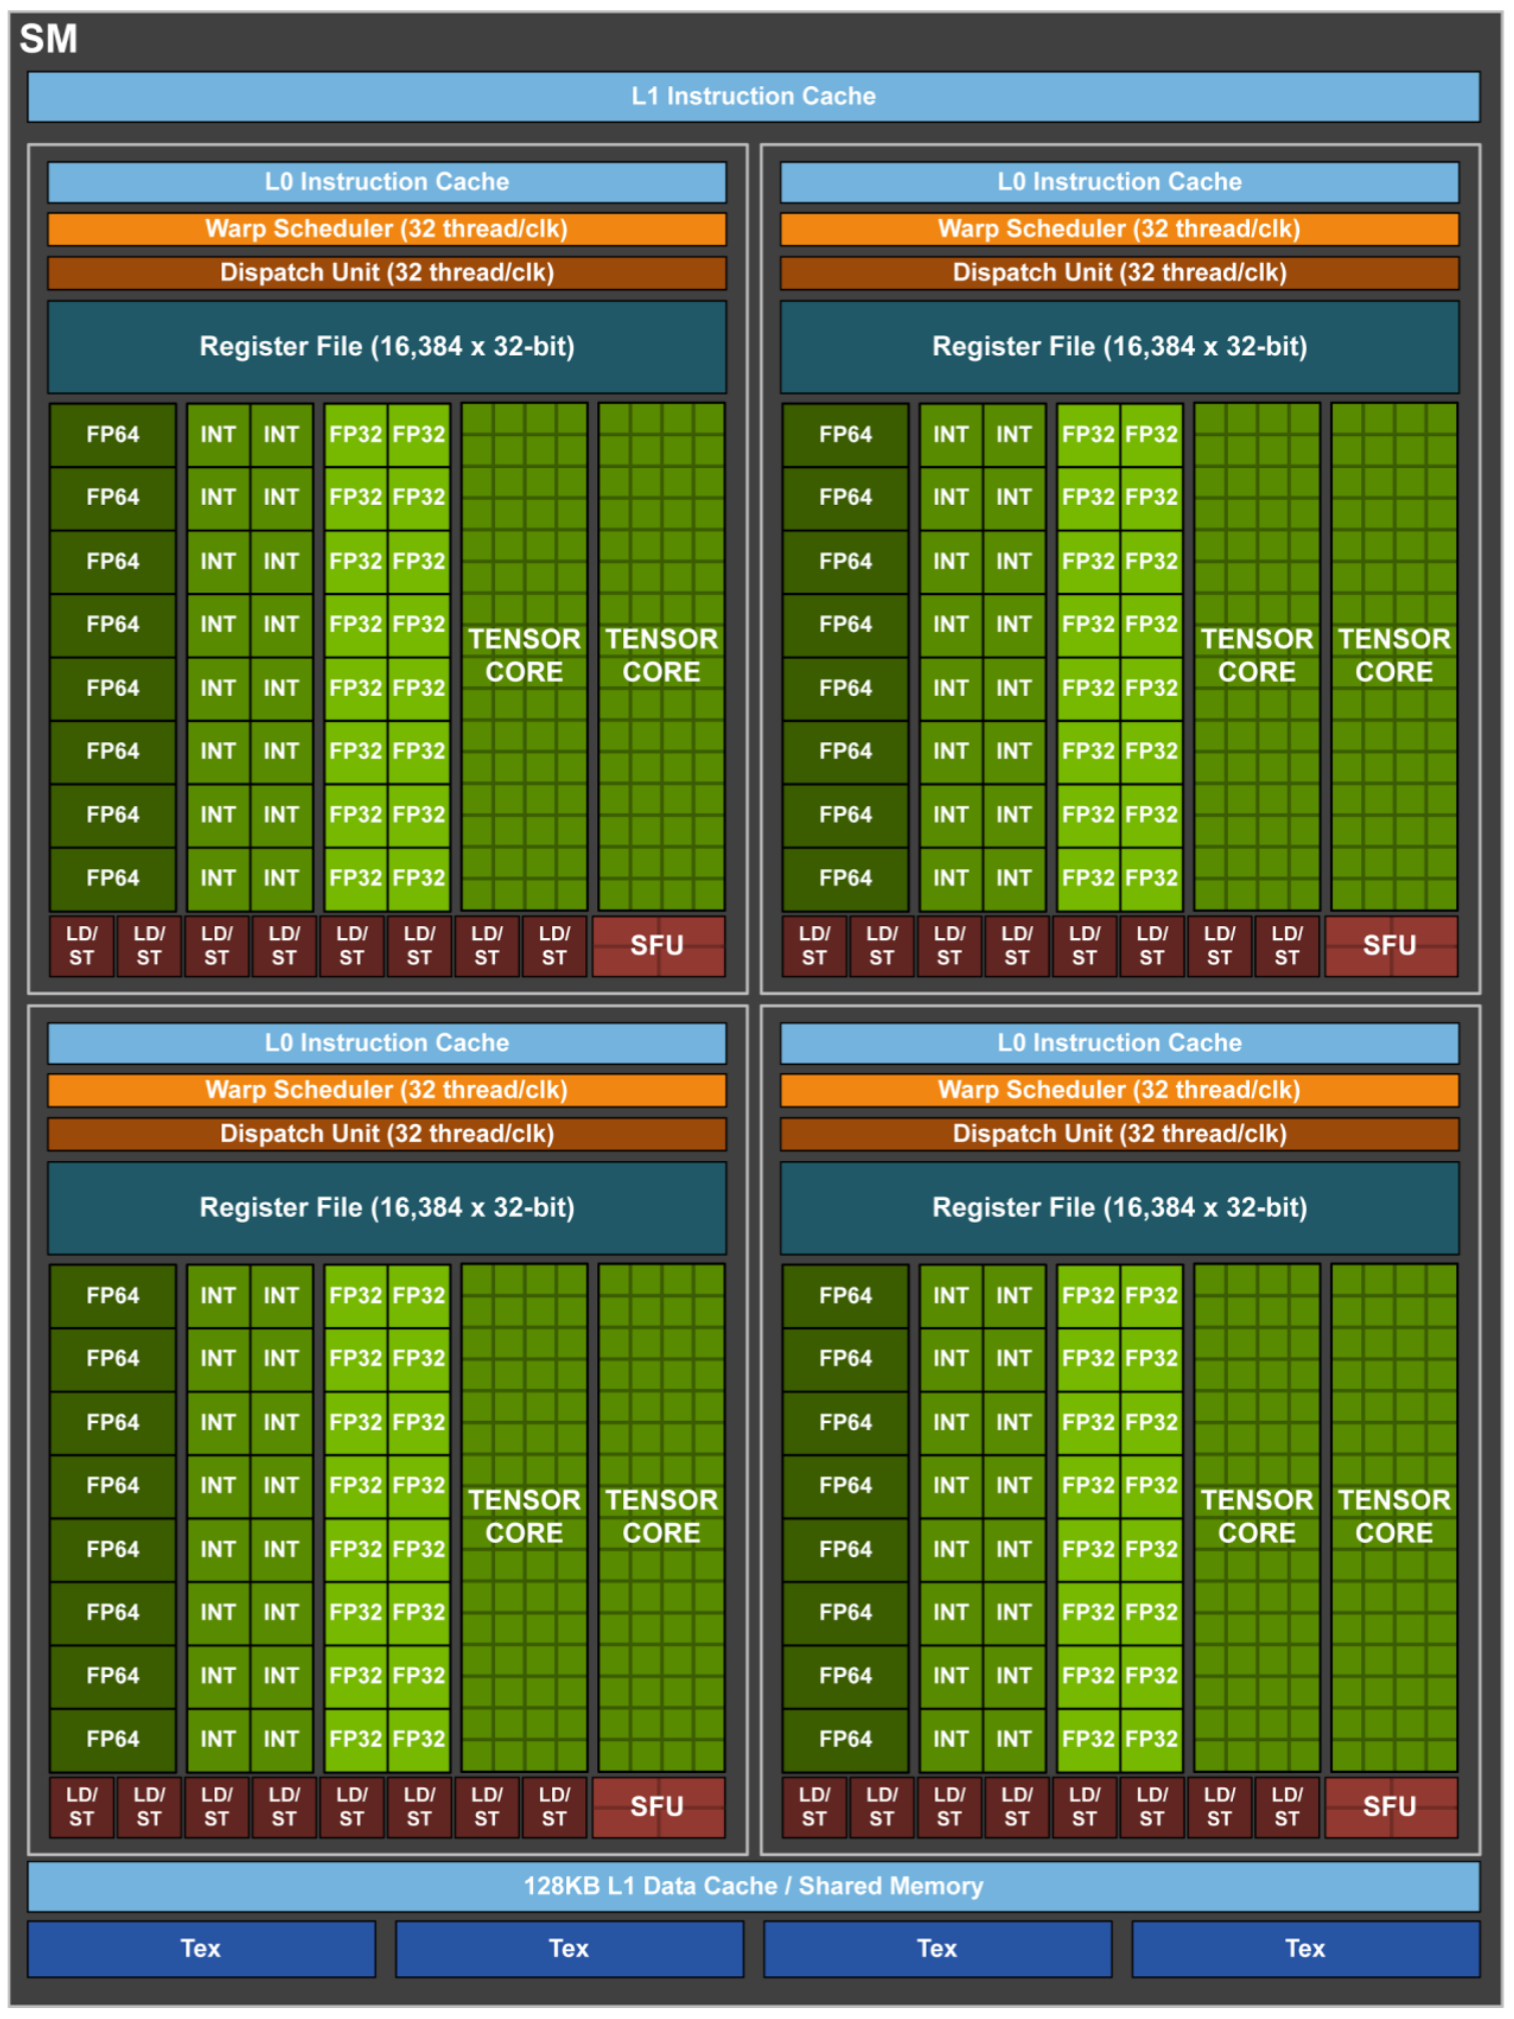Select the L0 Instruction Cache in upper-left partition
Image resolution: width=1514 pixels, height=2019 pixels.
[x=387, y=182]
